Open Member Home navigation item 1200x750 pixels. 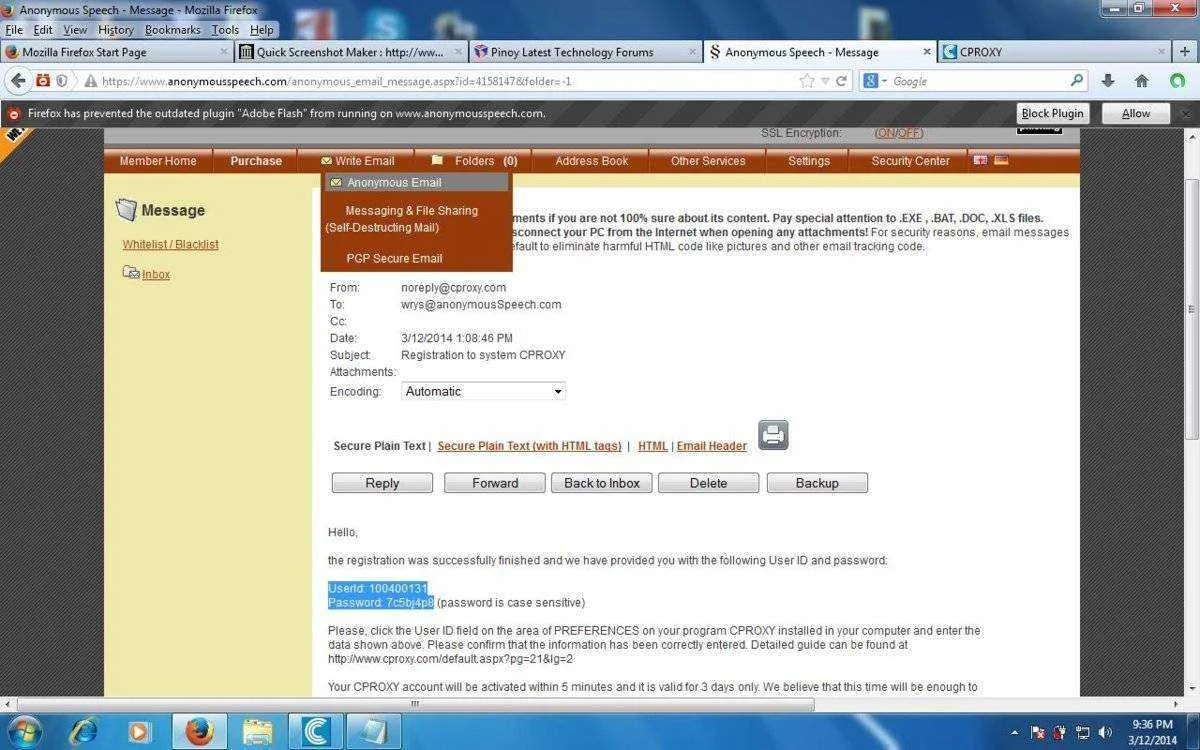[x=158, y=161]
